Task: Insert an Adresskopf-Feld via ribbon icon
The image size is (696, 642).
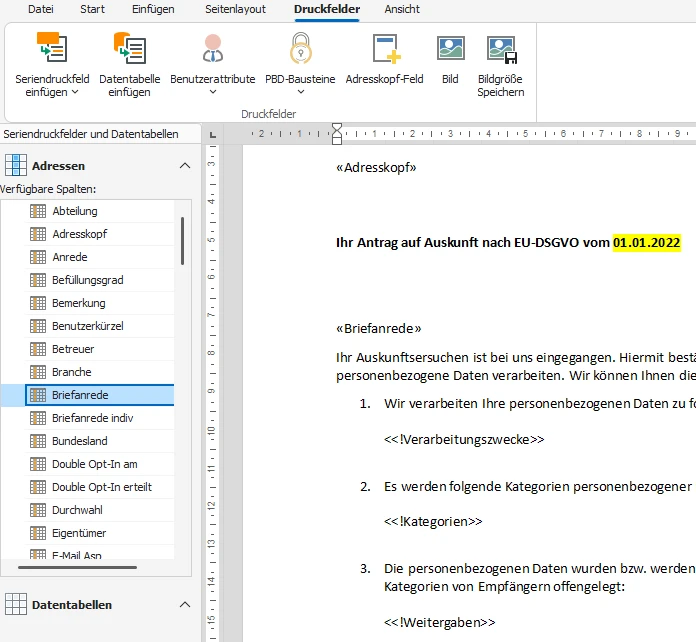Action: pyautogui.click(x=386, y=48)
